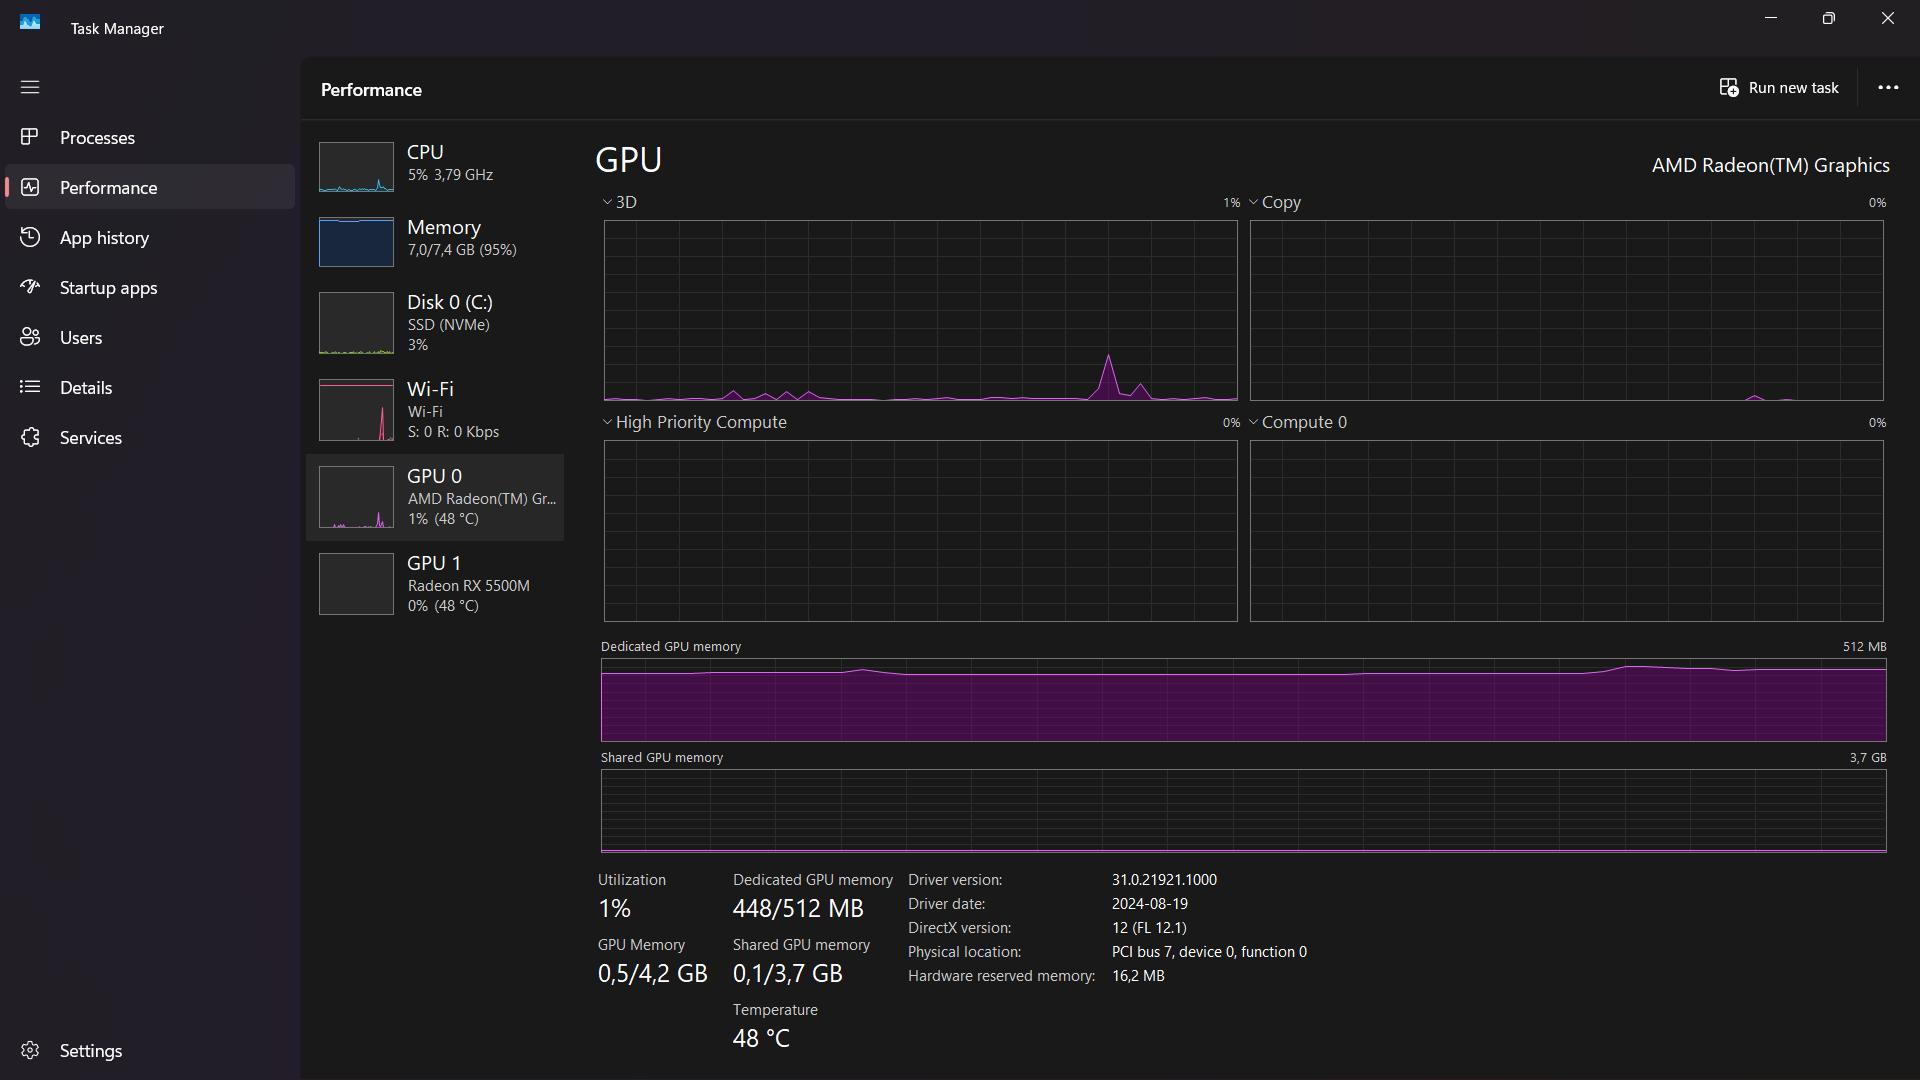1920x1080 pixels.
Task: Click the Users people icon
Action: (30, 337)
